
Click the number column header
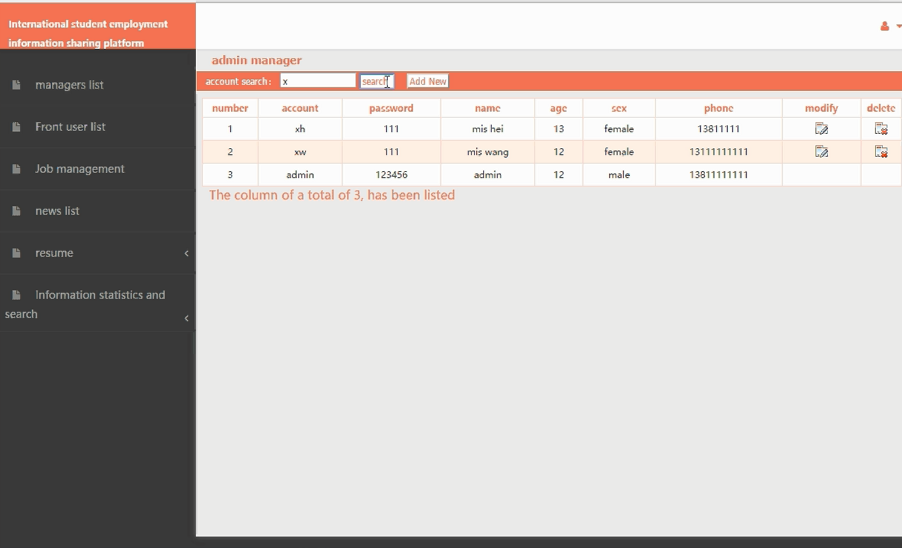coord(230,108)
